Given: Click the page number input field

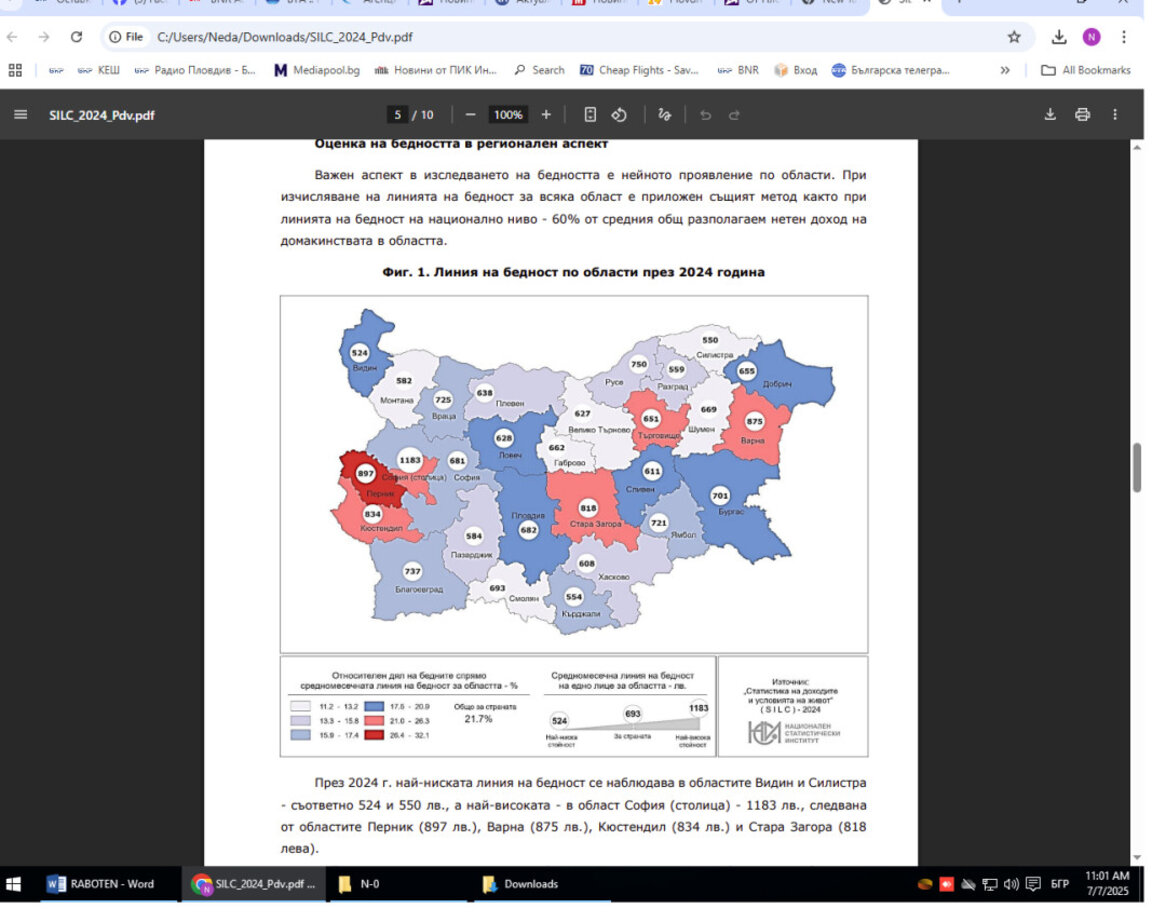Looking at the screenshot, I should point(397,115).
